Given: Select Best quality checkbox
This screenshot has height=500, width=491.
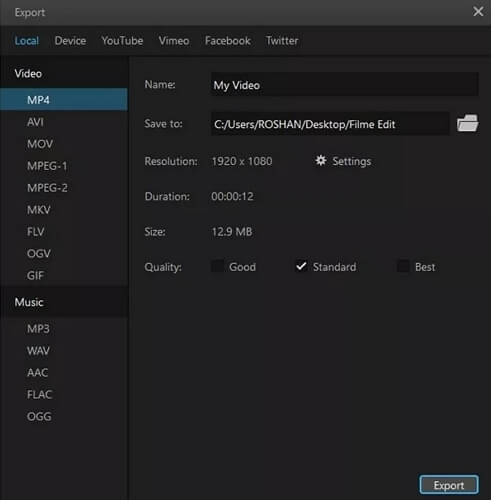Looking at the screenshot, I should pyautogui.click(x=403, y=266).
